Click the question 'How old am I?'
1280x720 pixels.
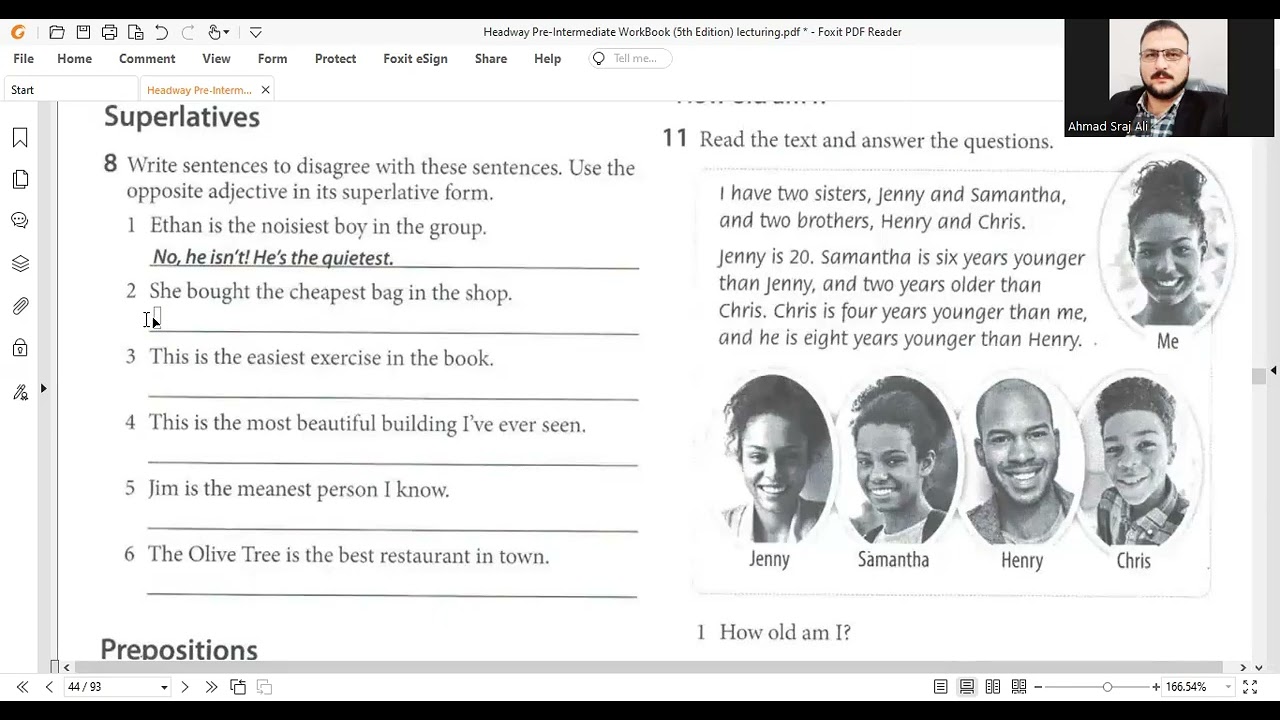(785, 632)
